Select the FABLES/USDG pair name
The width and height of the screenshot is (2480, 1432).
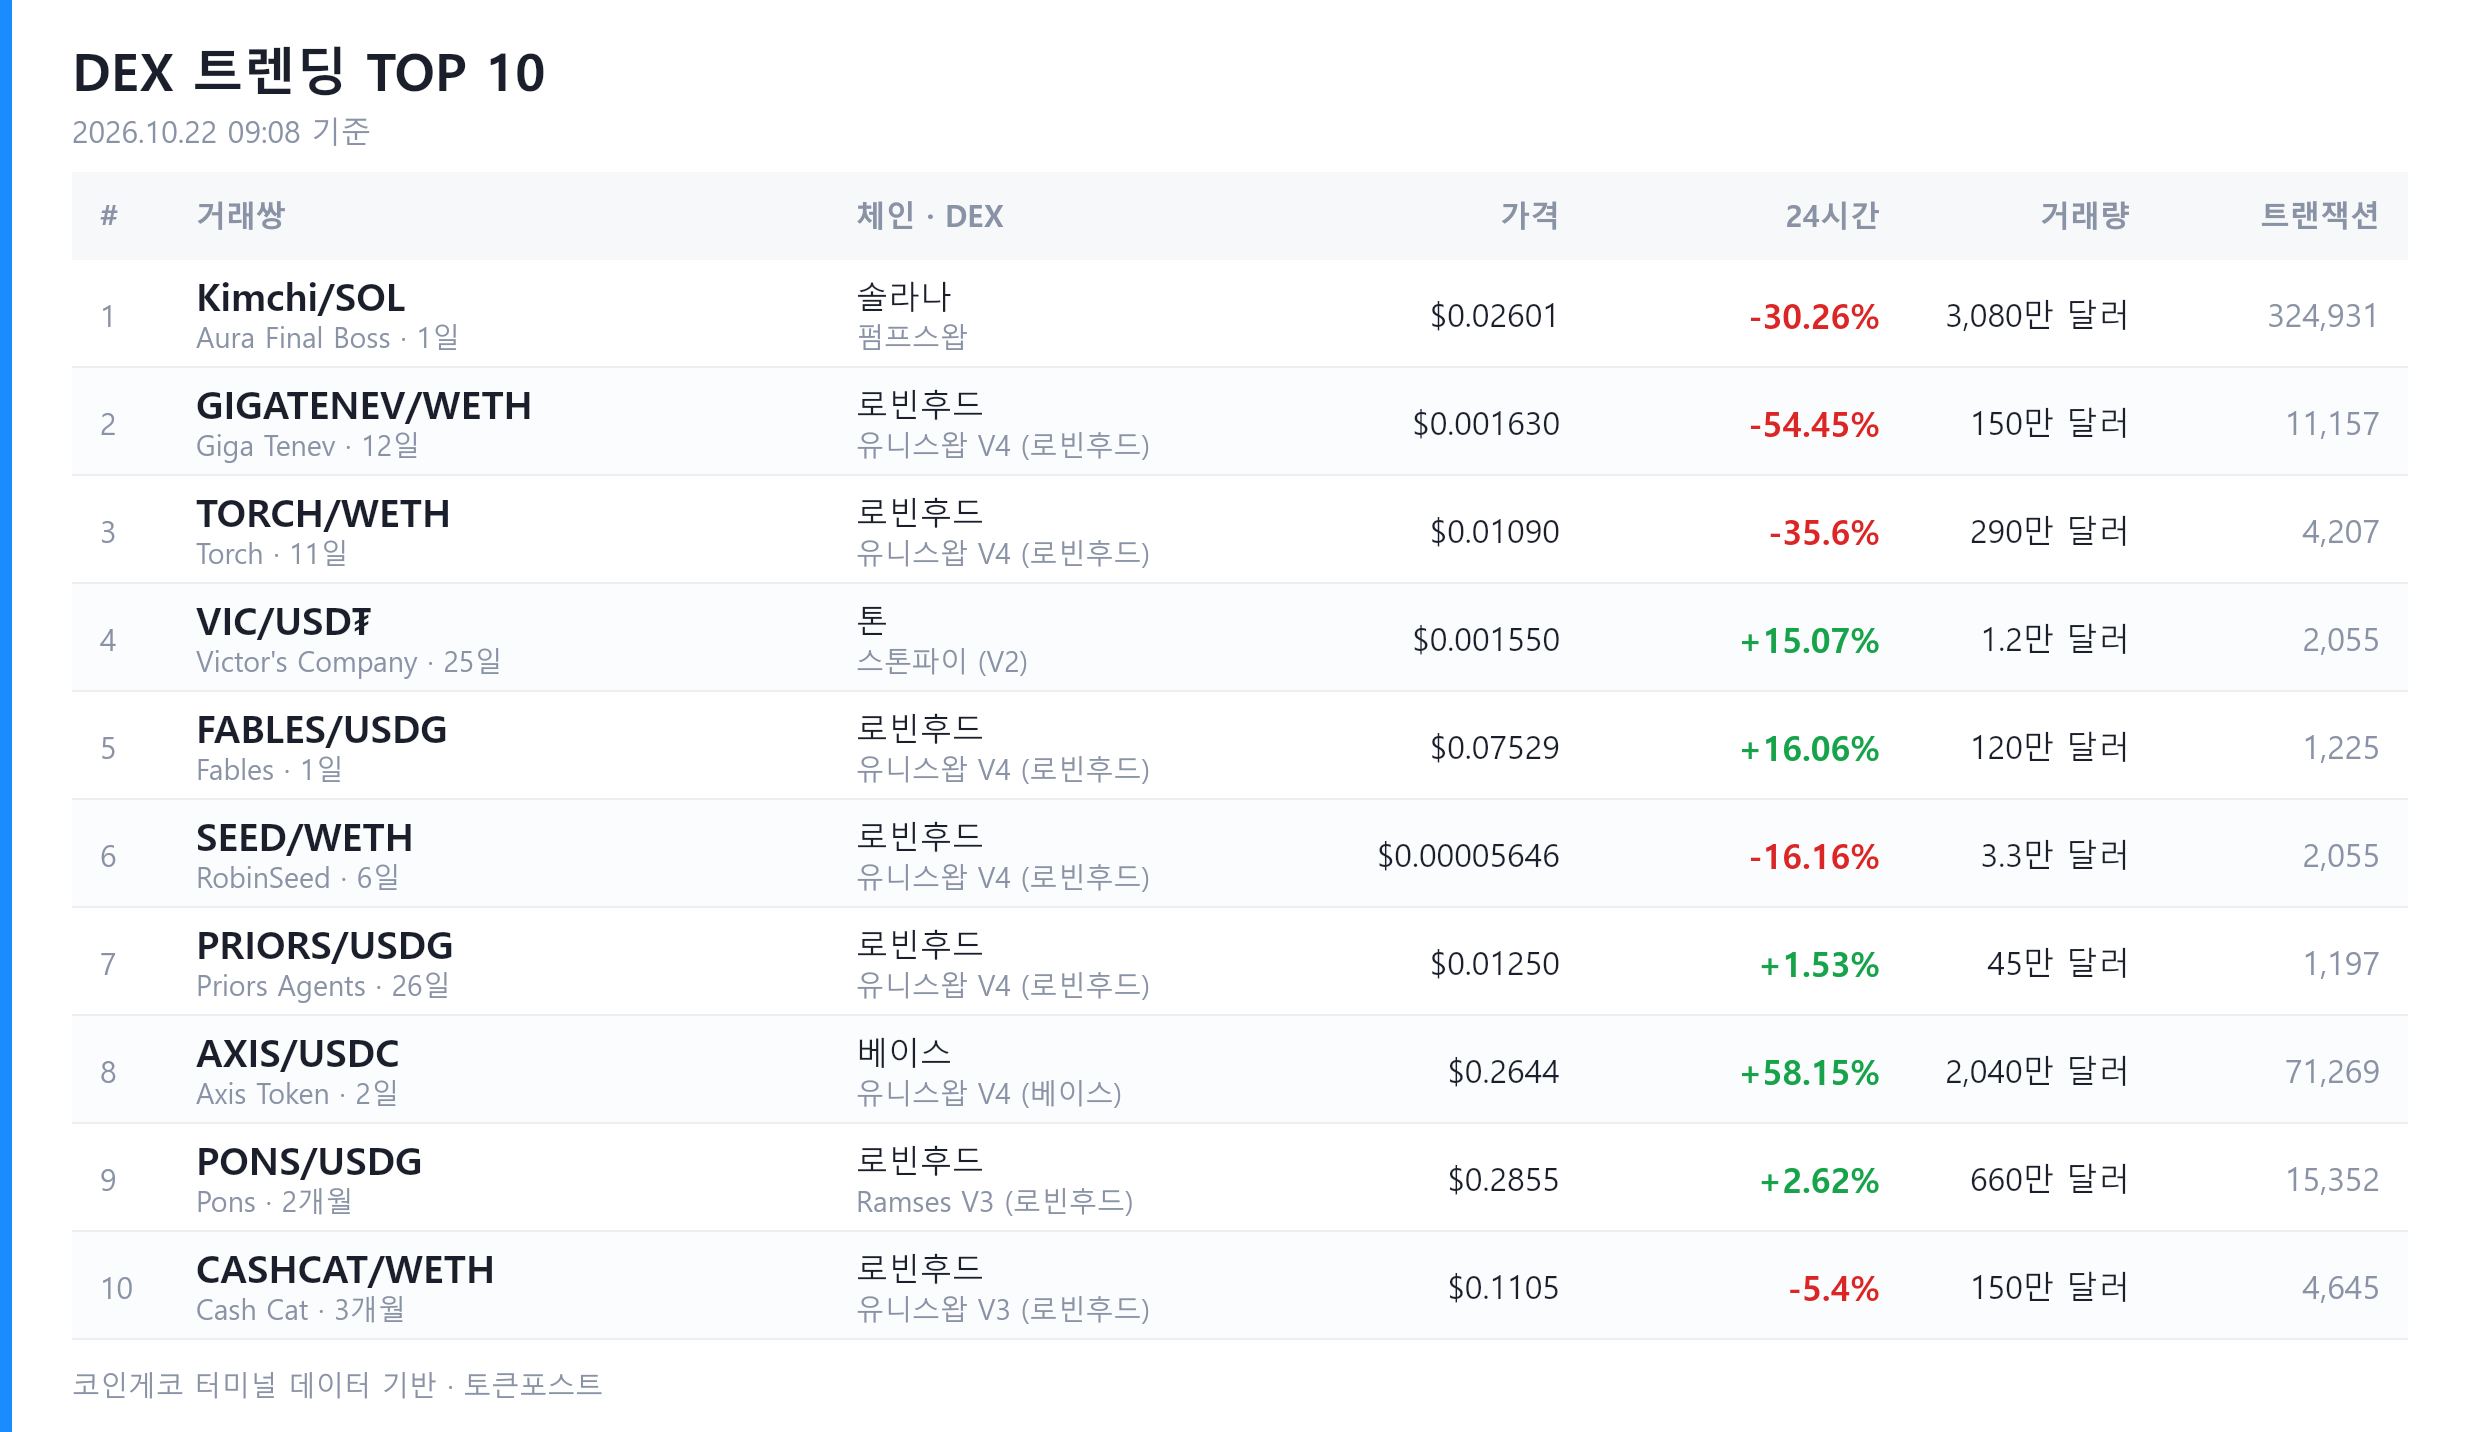[322, 730]
